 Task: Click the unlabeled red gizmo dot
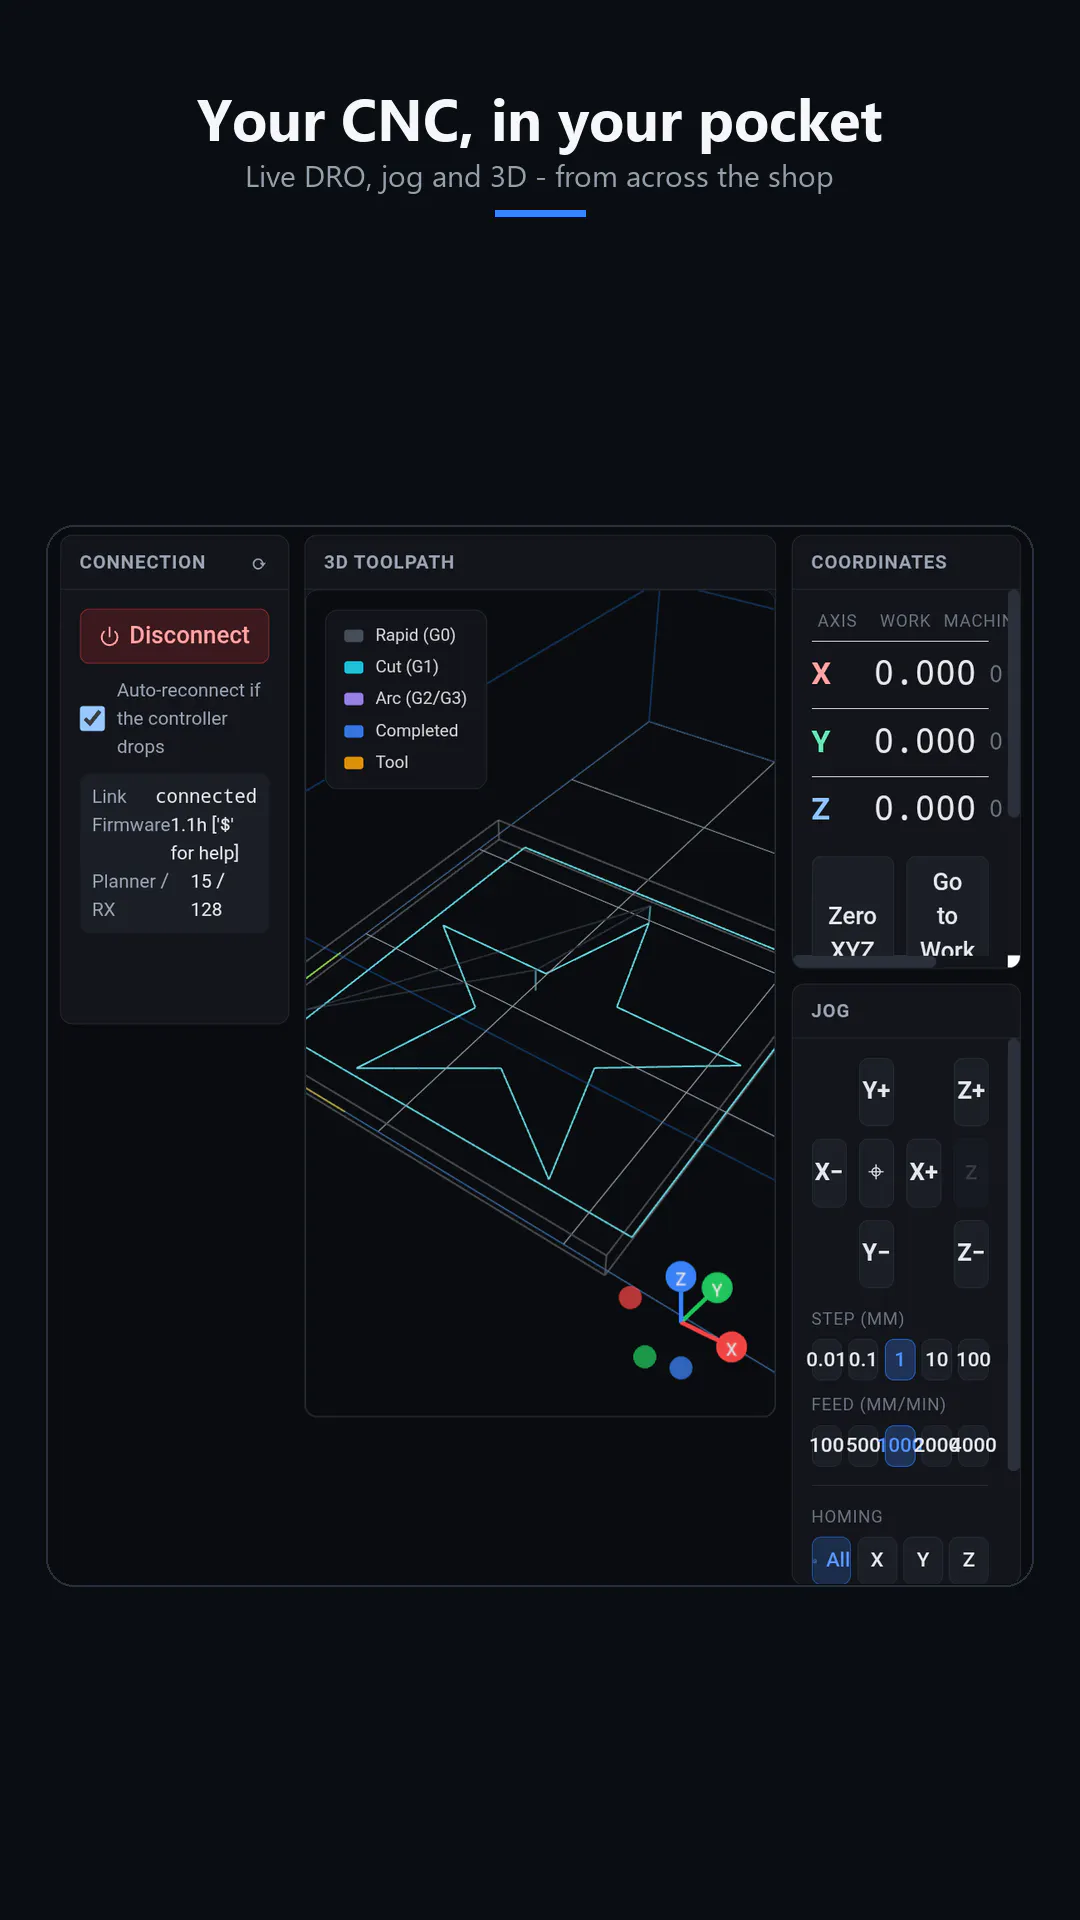tap(630, 1298)
